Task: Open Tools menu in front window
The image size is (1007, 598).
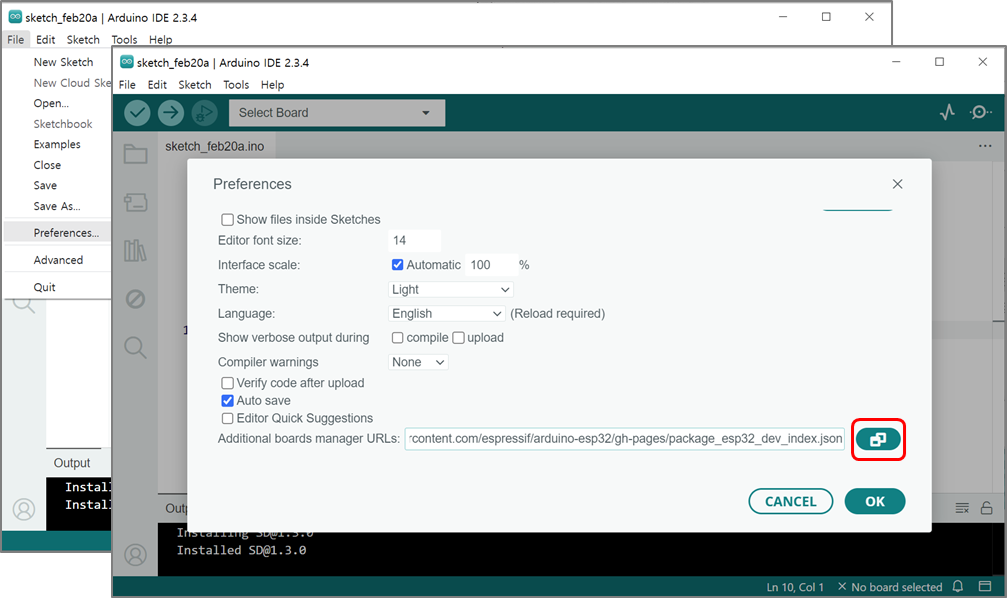Action: [x=236, y=85]
